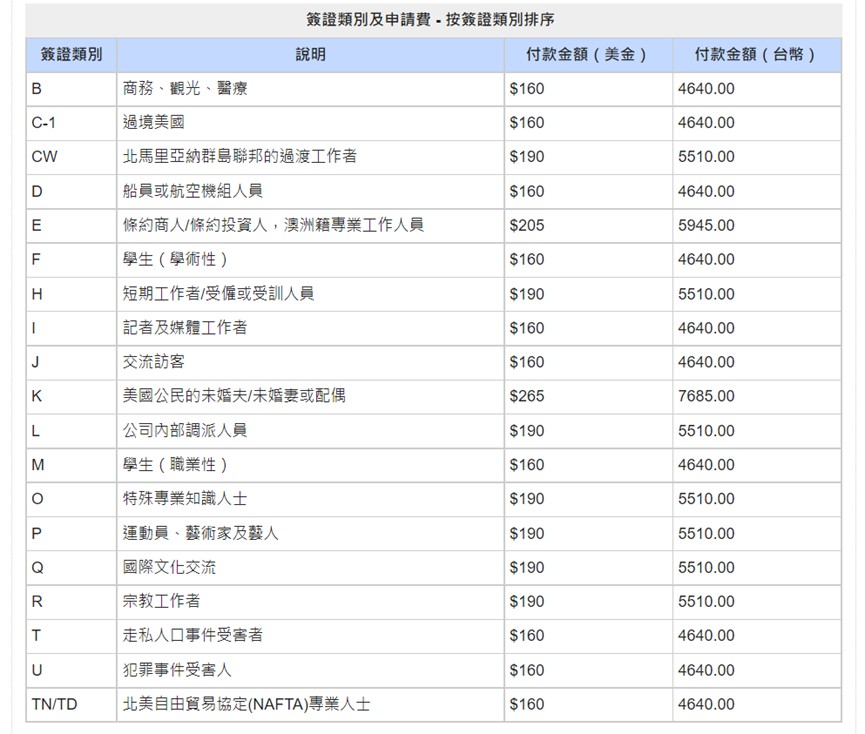The image size is (865, 734).
Task: Click the 7685.00 amount for K visa
Action: 705,396
